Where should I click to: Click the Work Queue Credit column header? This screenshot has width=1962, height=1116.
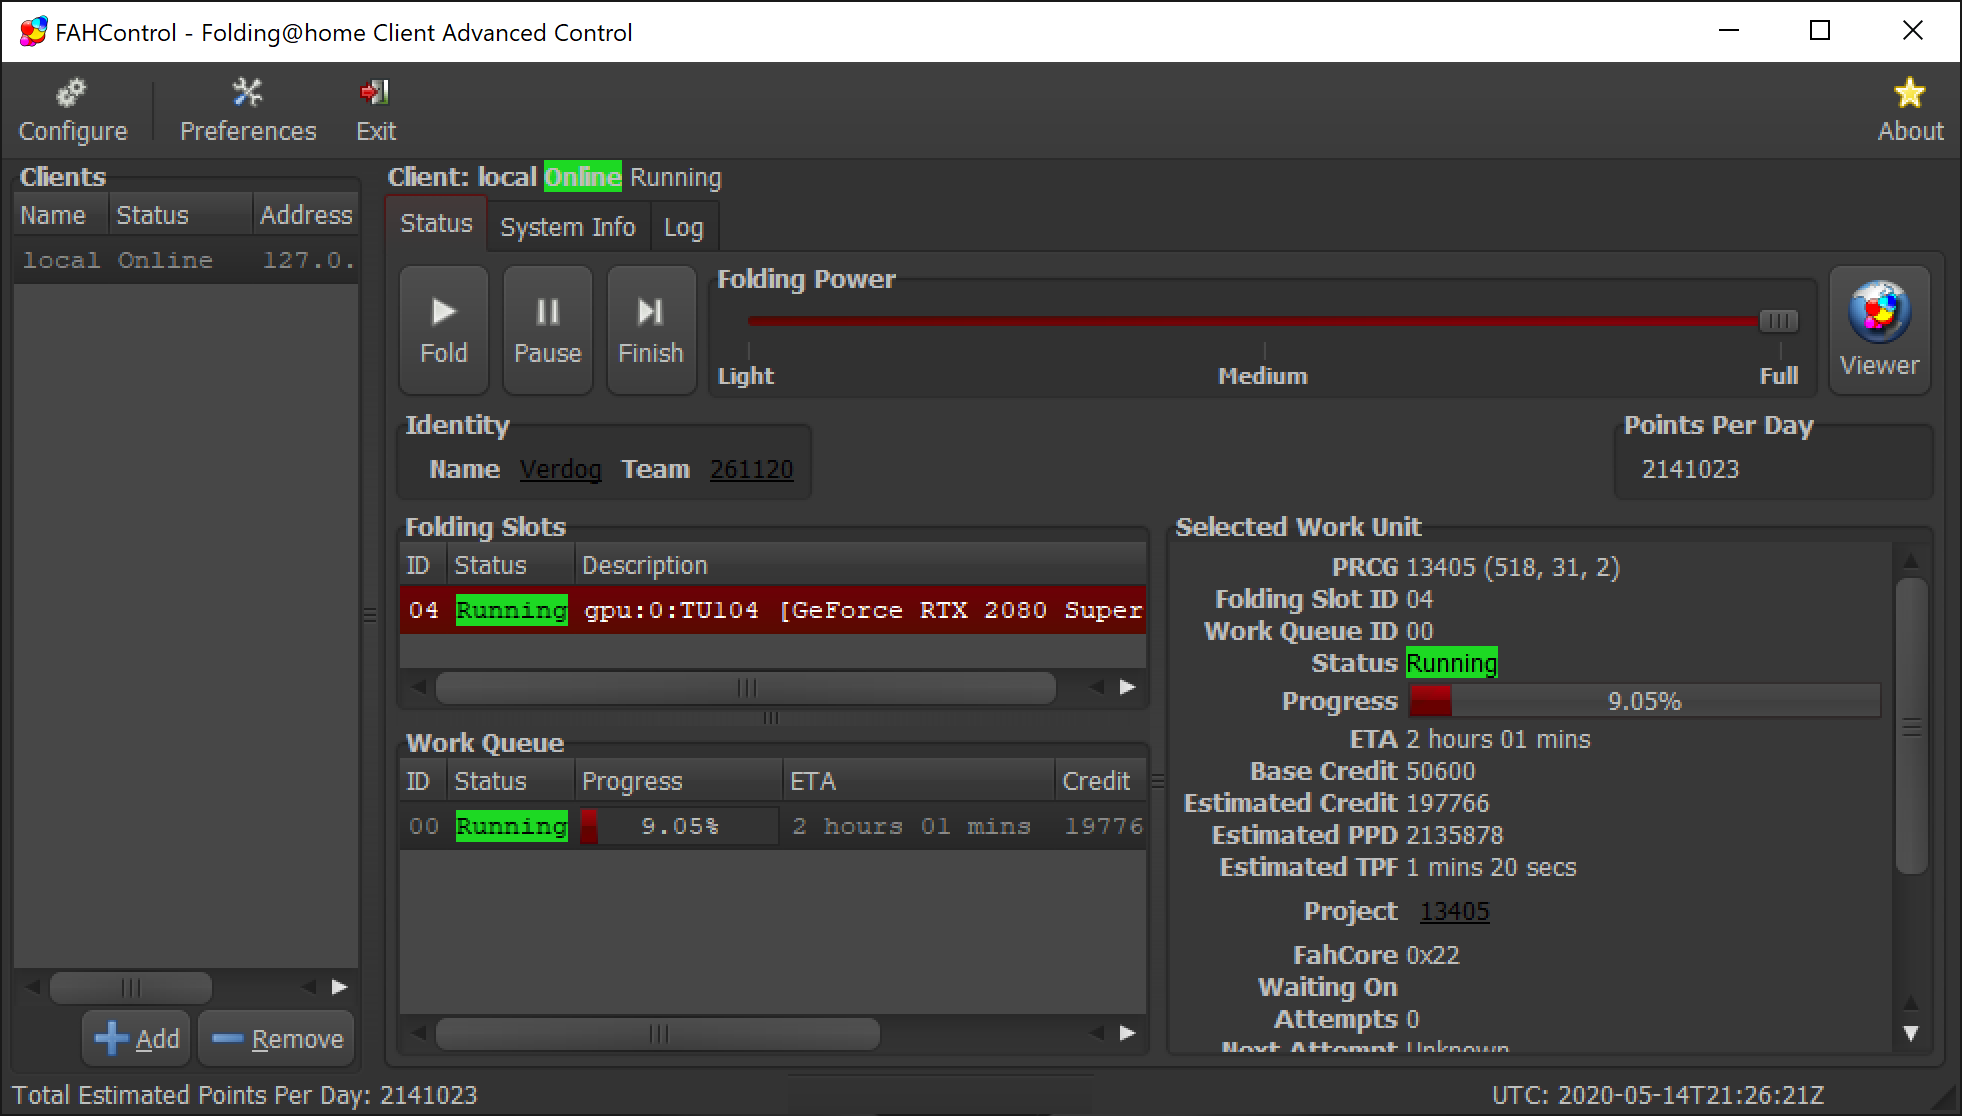(1100, 781)
